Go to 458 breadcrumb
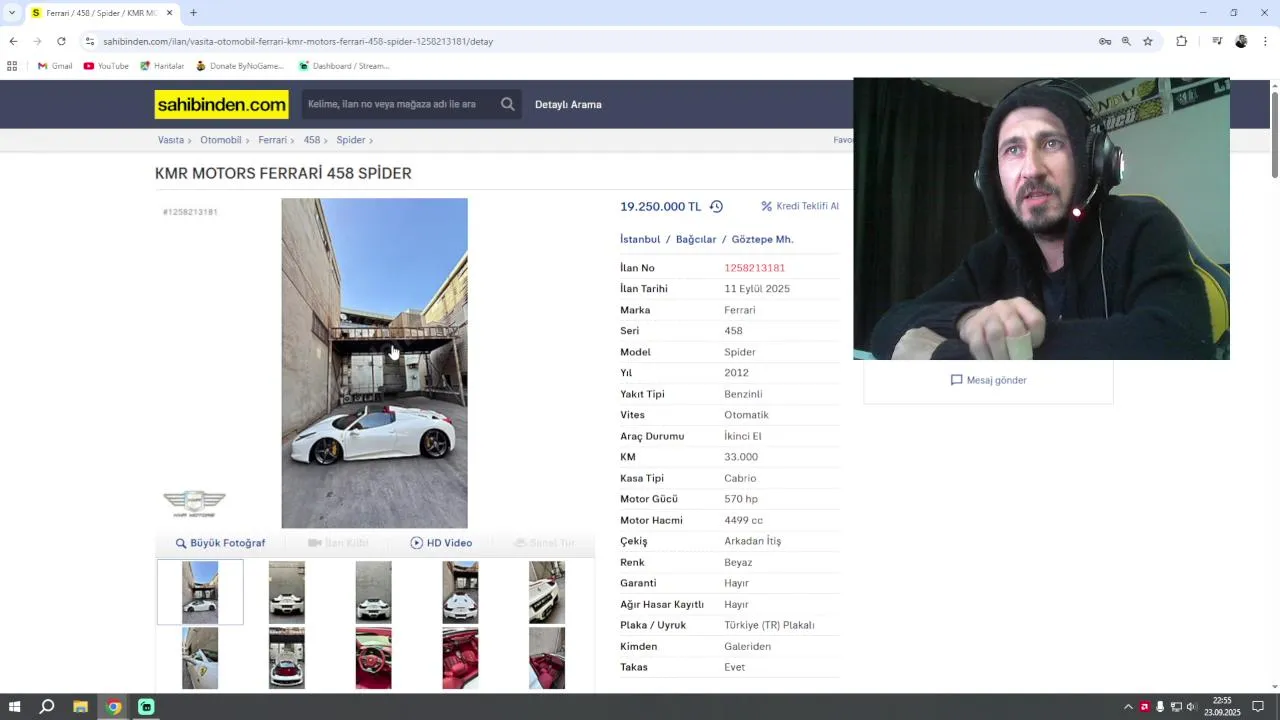The width and height of the screenshot is (1280, 720). (312, 140)
